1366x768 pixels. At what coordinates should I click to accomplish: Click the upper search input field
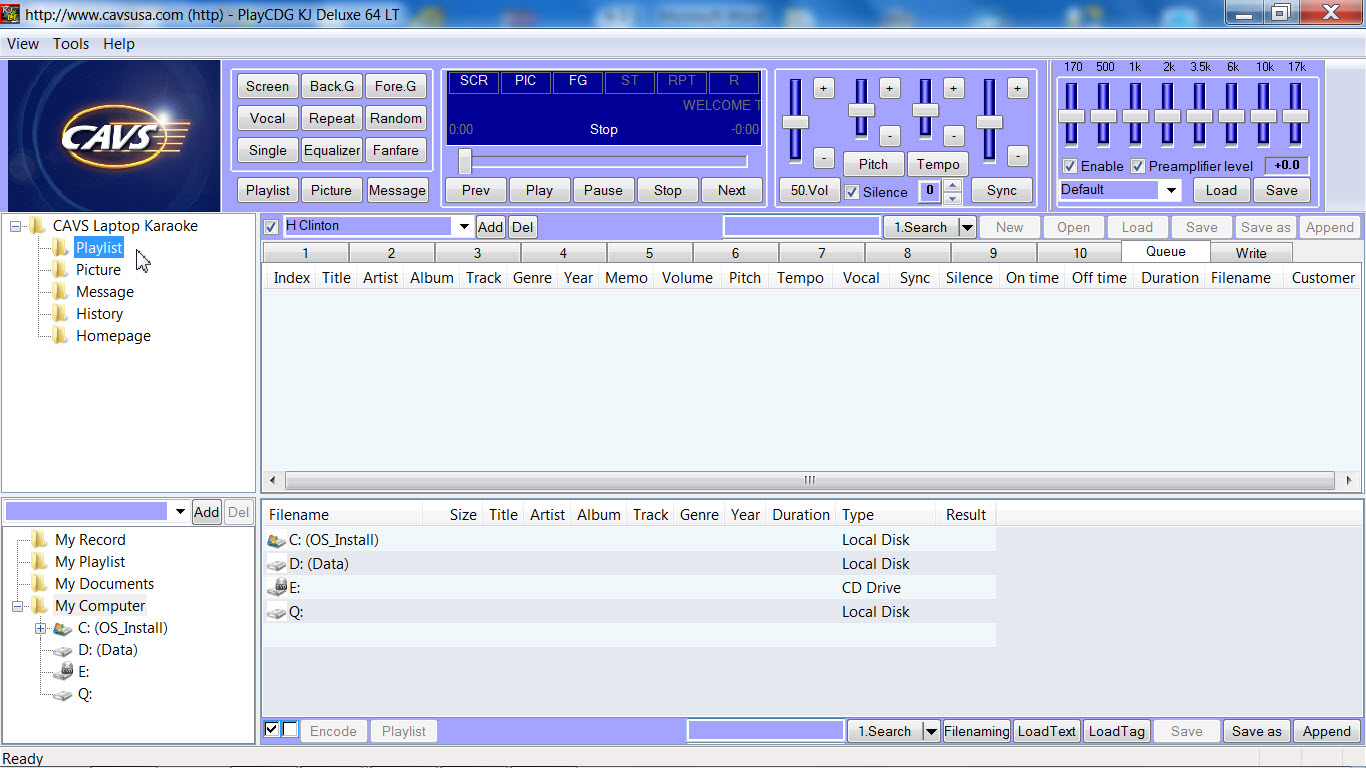[802, 227]
